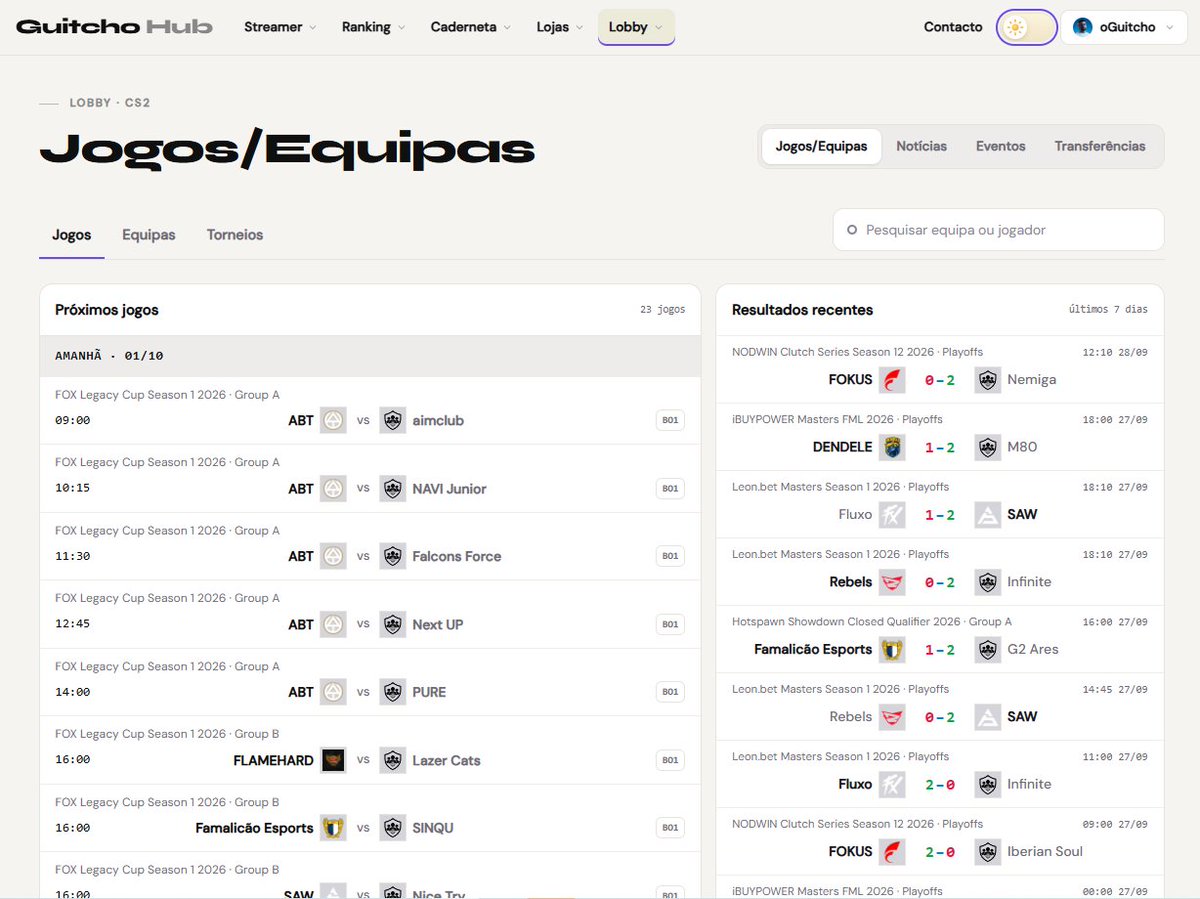Viewport: 1200px width, 899px height.
Task: Click the SAW logo in the Rebels 0-2 result
Action: coord(988,717)
